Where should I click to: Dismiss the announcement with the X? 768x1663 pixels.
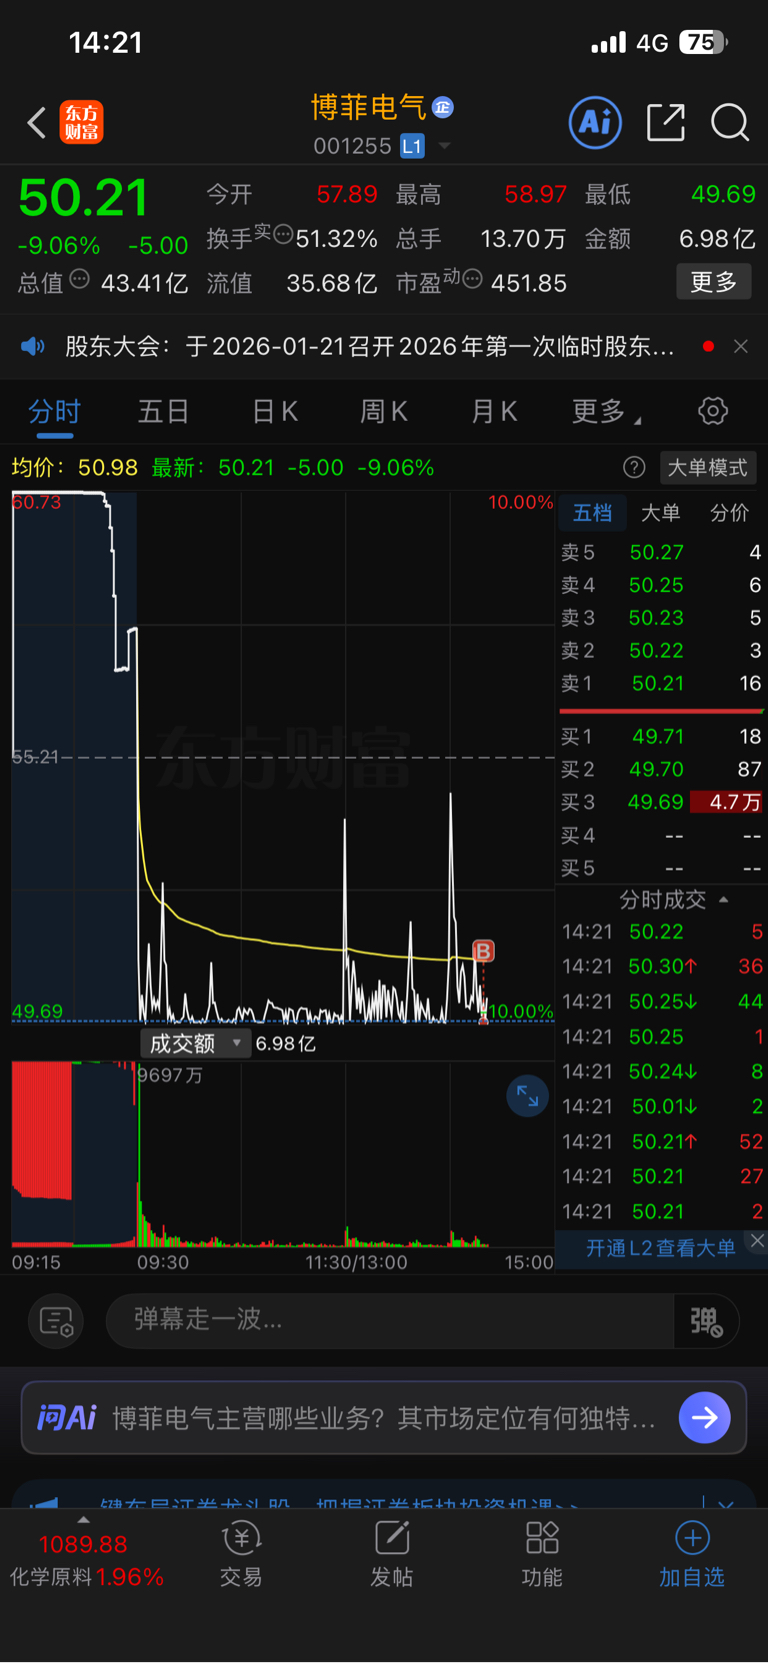741,346
